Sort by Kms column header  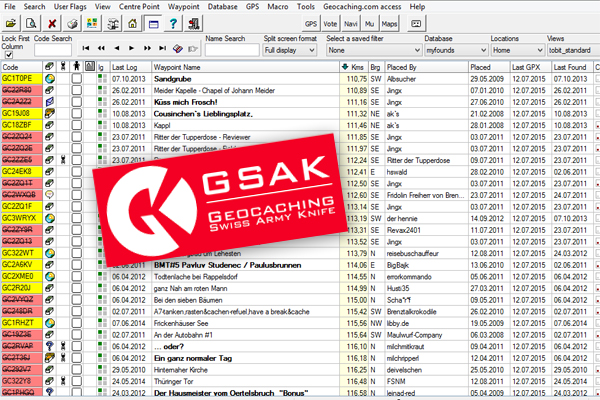coord(354,67)
